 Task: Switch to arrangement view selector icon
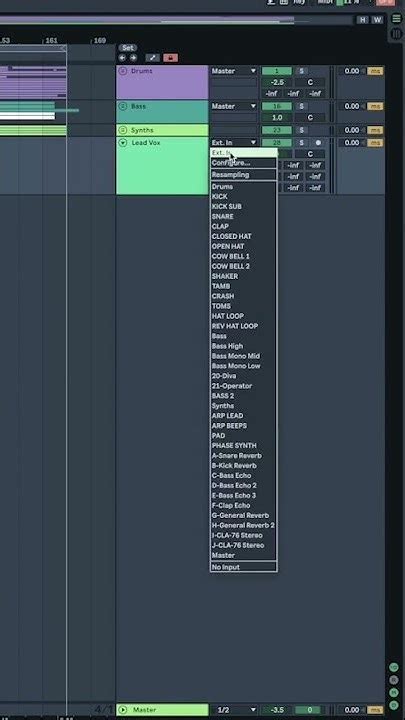pyautogui.click(x=396, y=18)
